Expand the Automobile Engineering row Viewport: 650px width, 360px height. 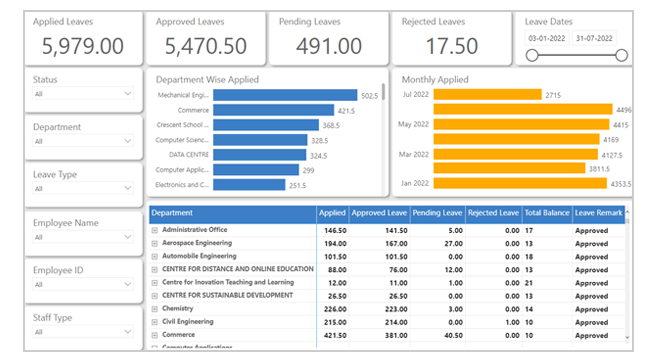point(155,257)
